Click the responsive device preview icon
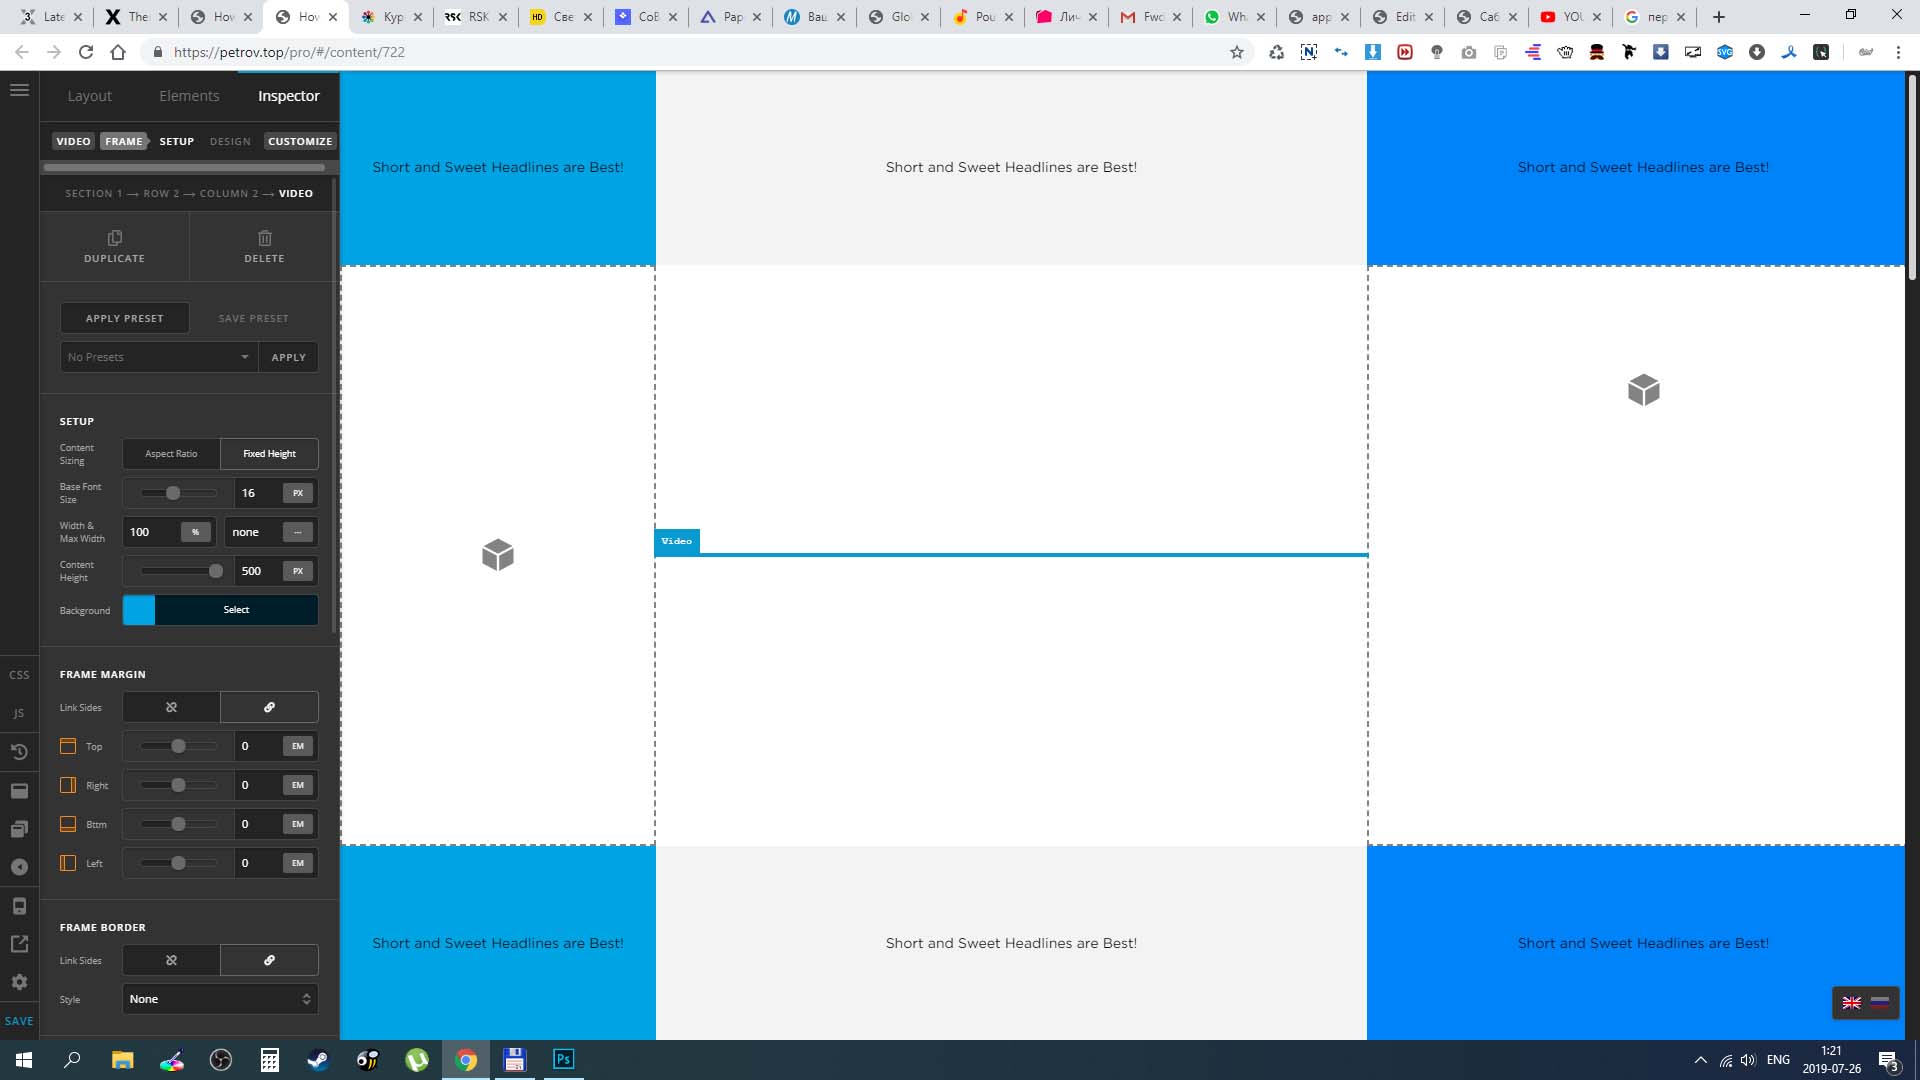 point(19,906)
